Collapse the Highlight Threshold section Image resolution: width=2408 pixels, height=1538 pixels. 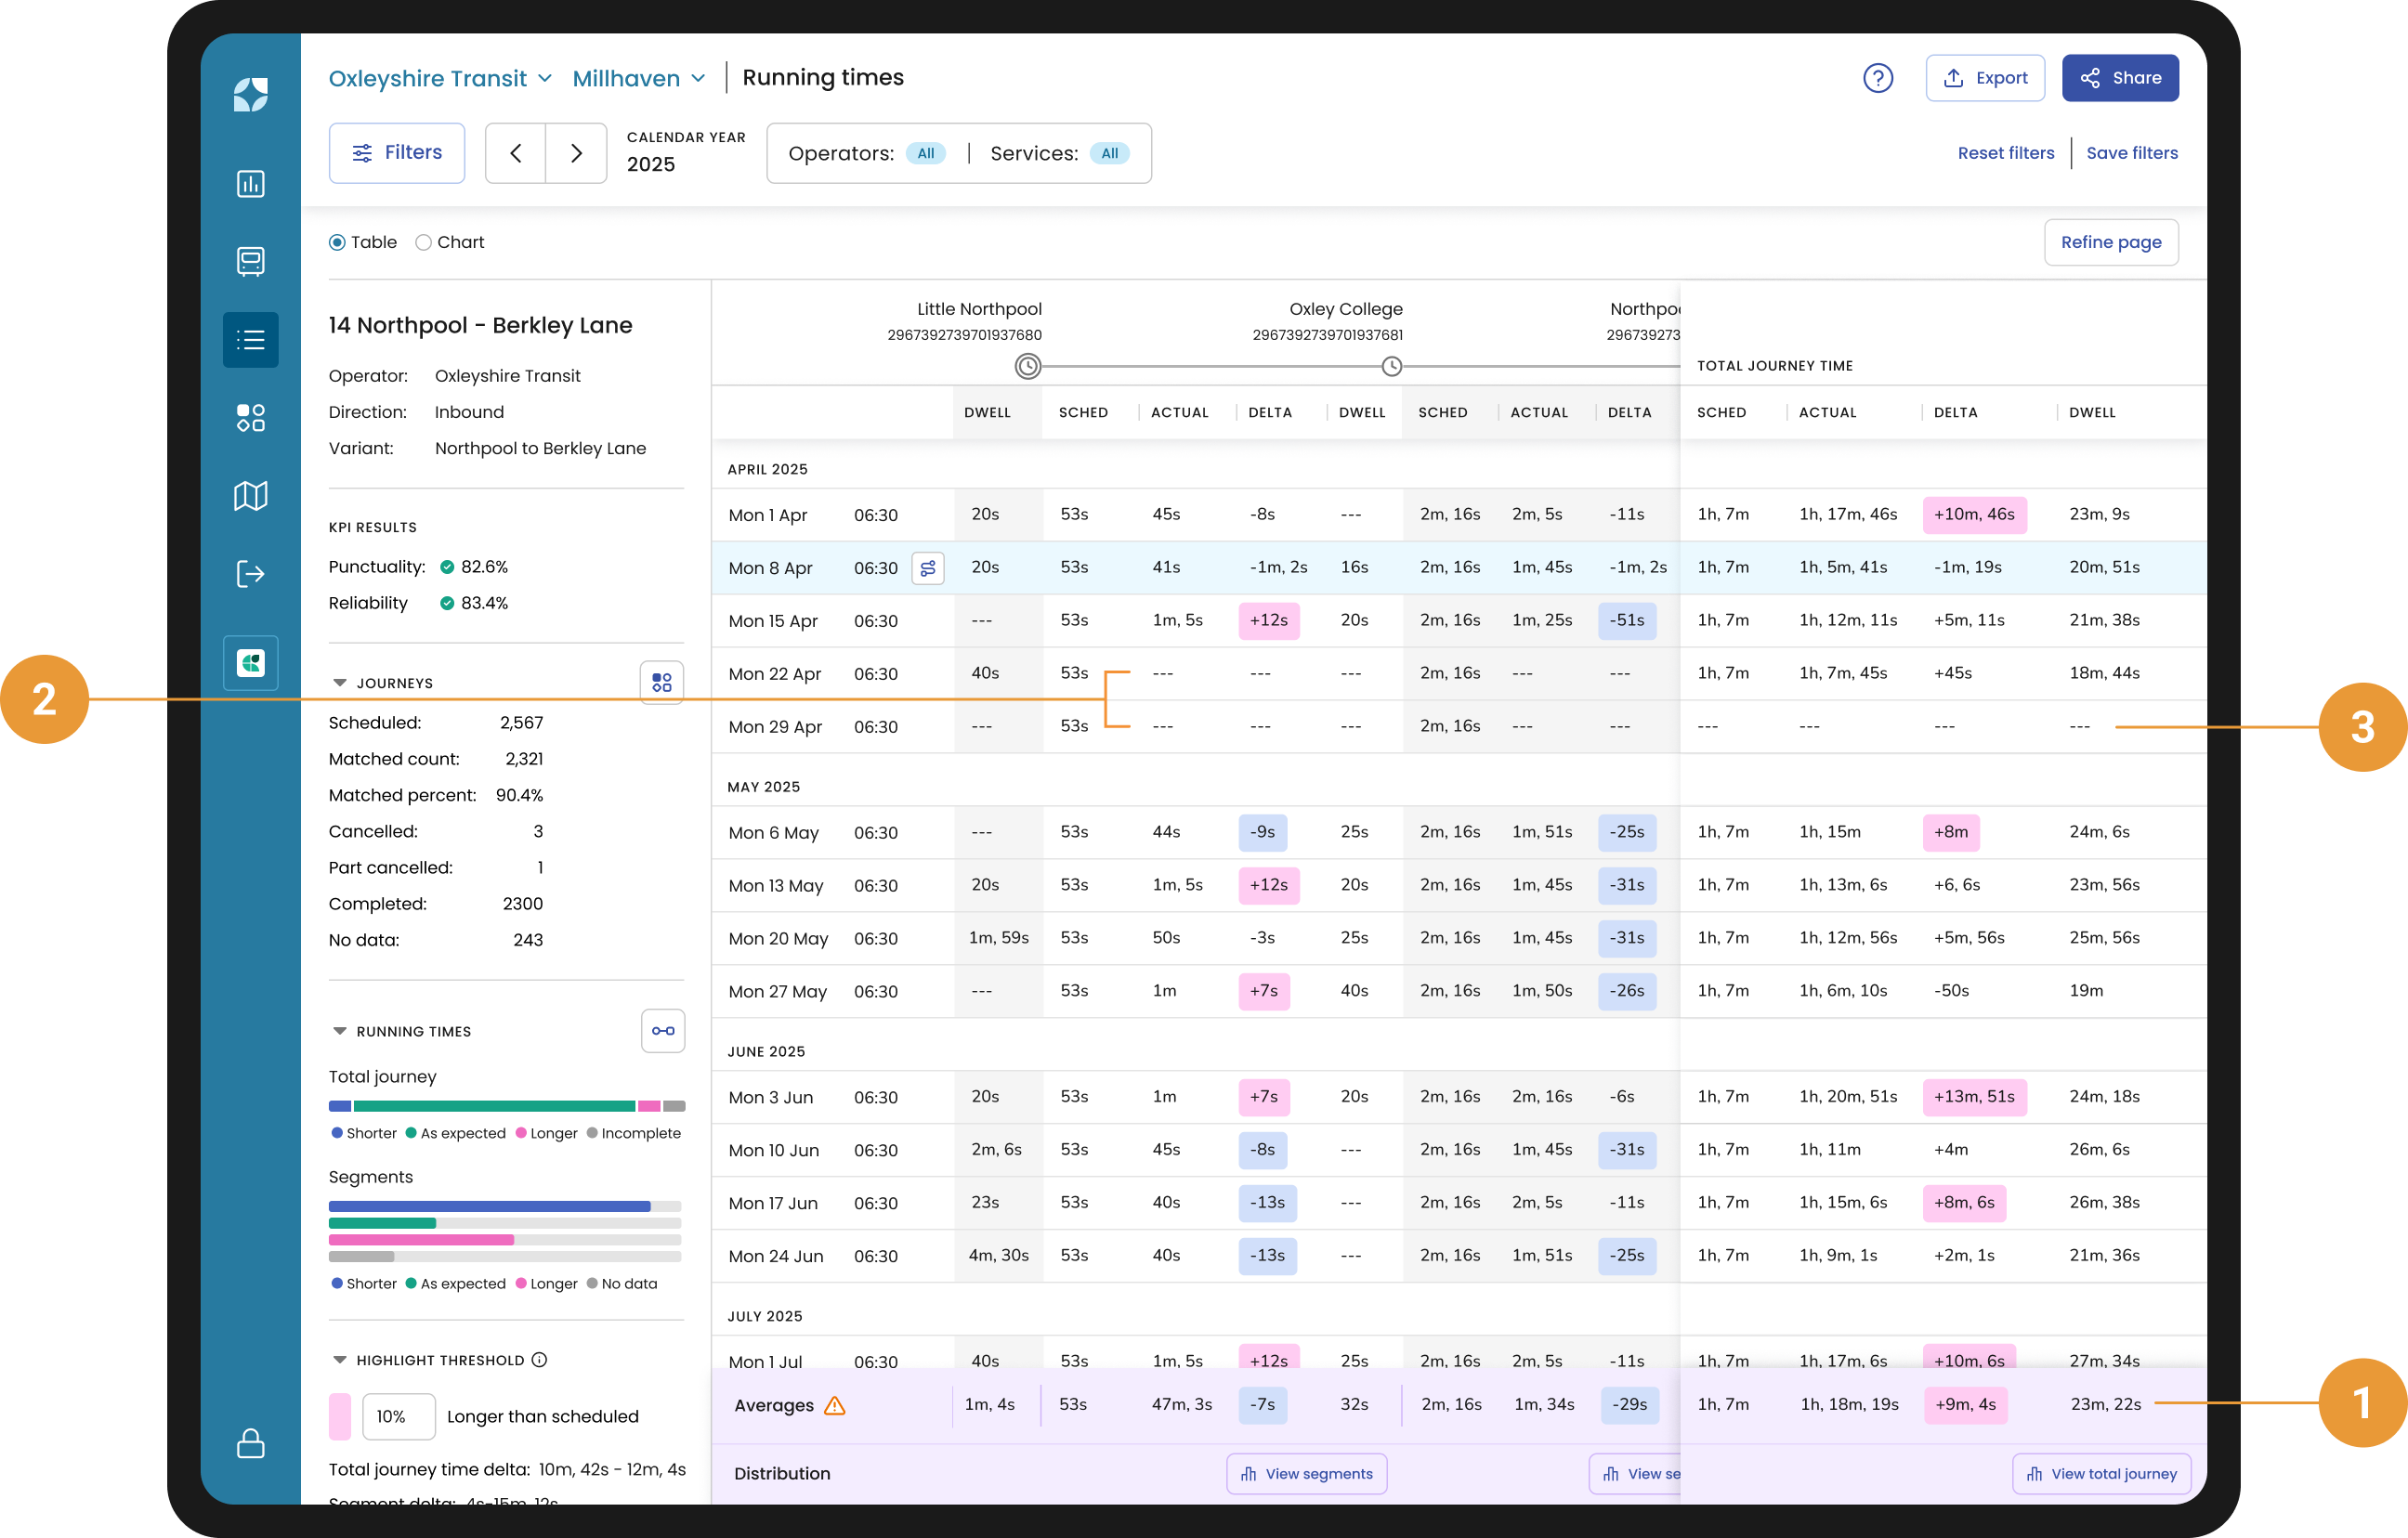(340, 1360)
